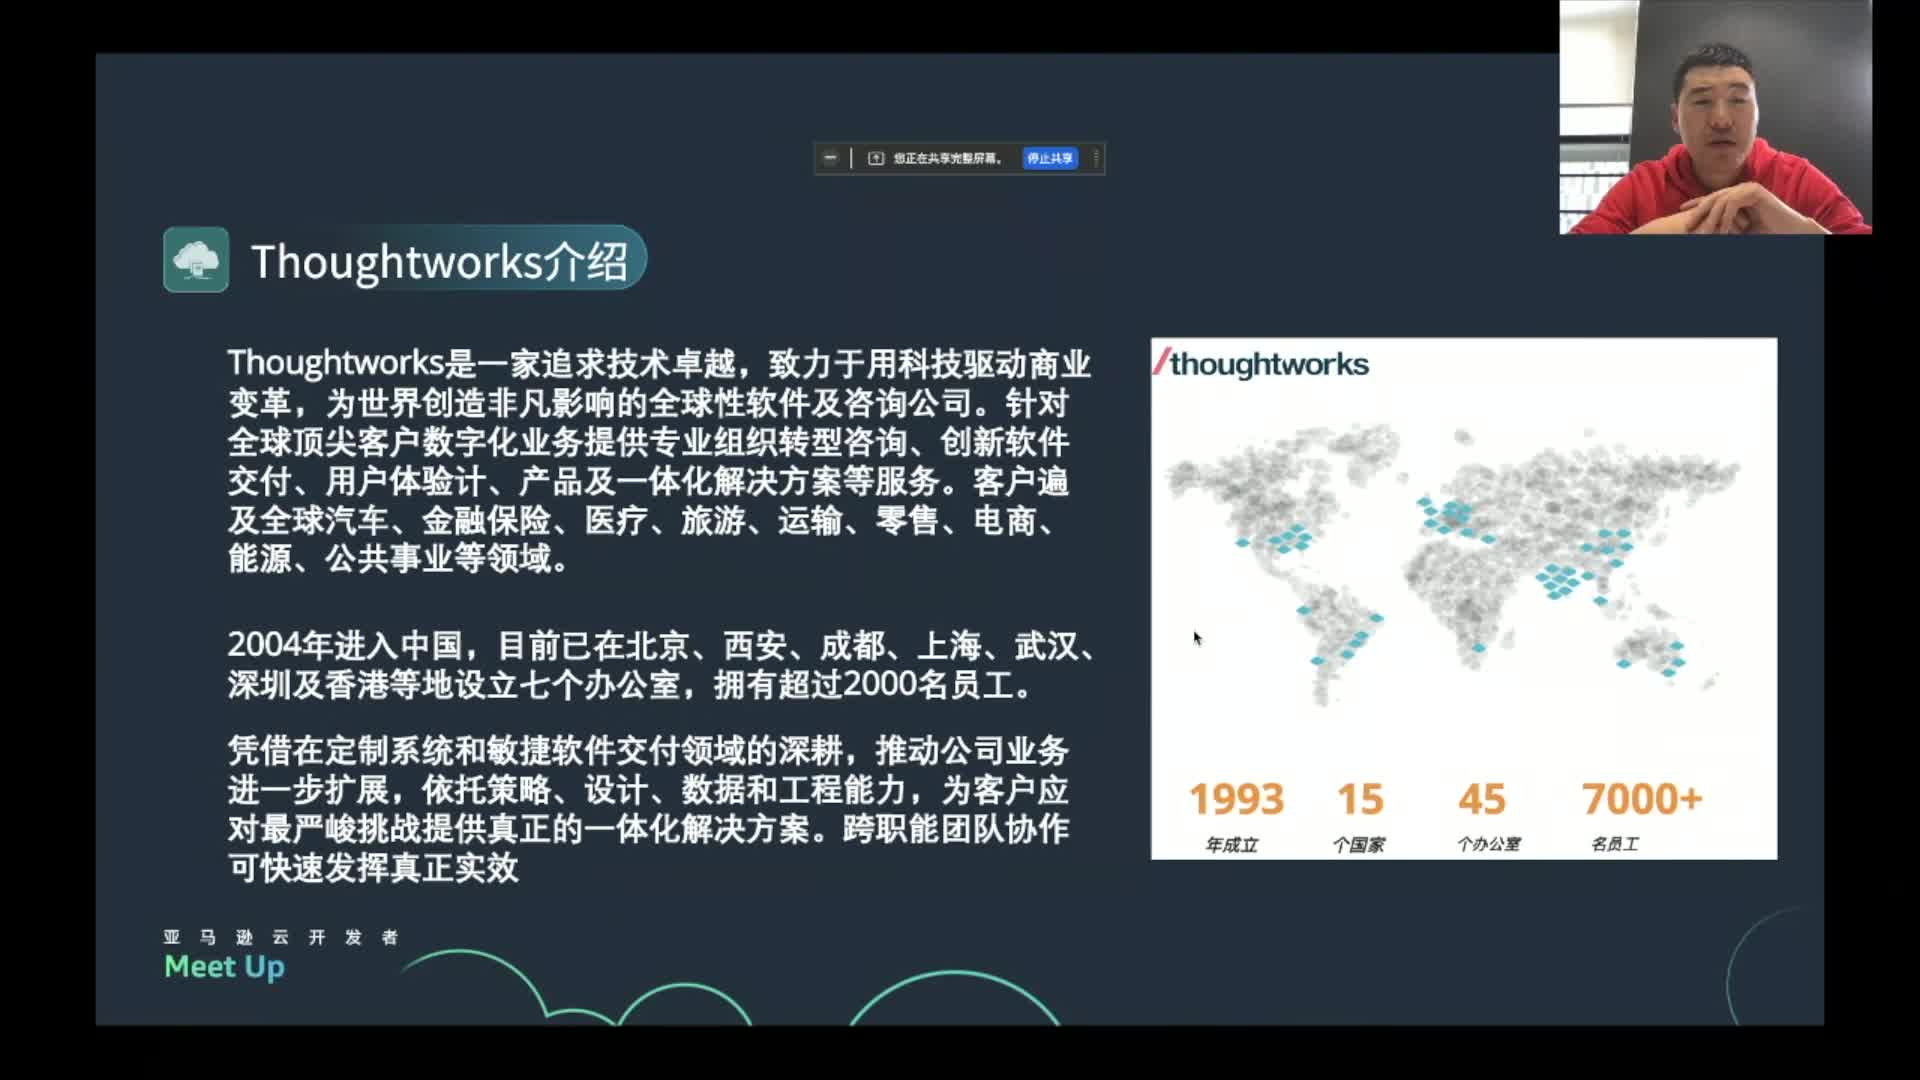Click the line starting 进一步扩展，依托策略
Viewport: 1920px width, 1080px height.
pyautogui.click(x=648, y=790)
